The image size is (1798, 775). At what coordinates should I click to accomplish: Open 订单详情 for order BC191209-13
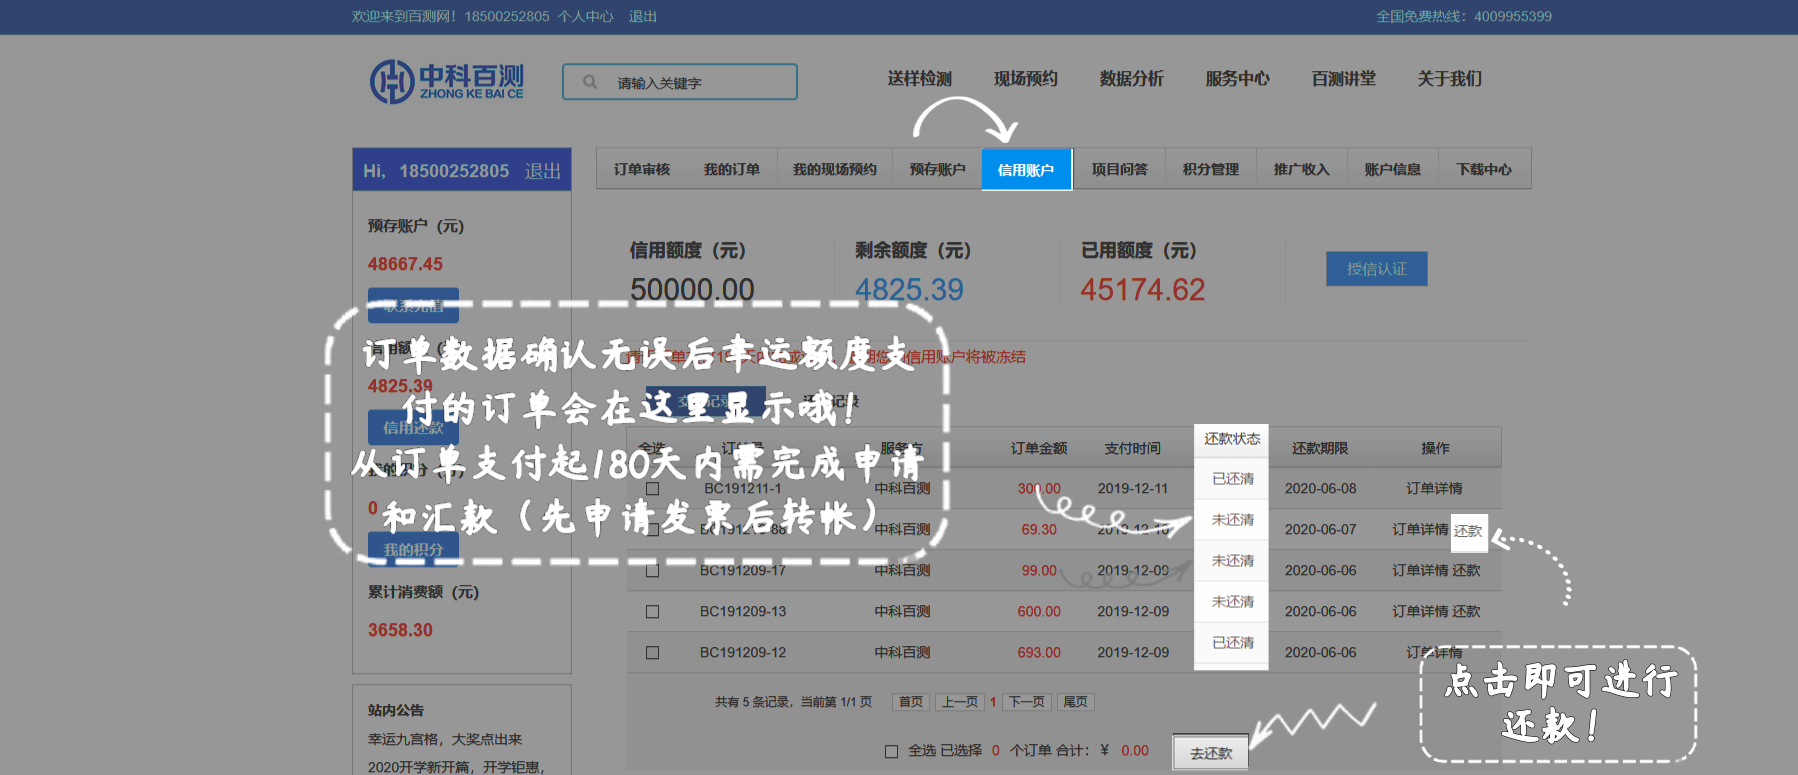tap(1420, 612)
